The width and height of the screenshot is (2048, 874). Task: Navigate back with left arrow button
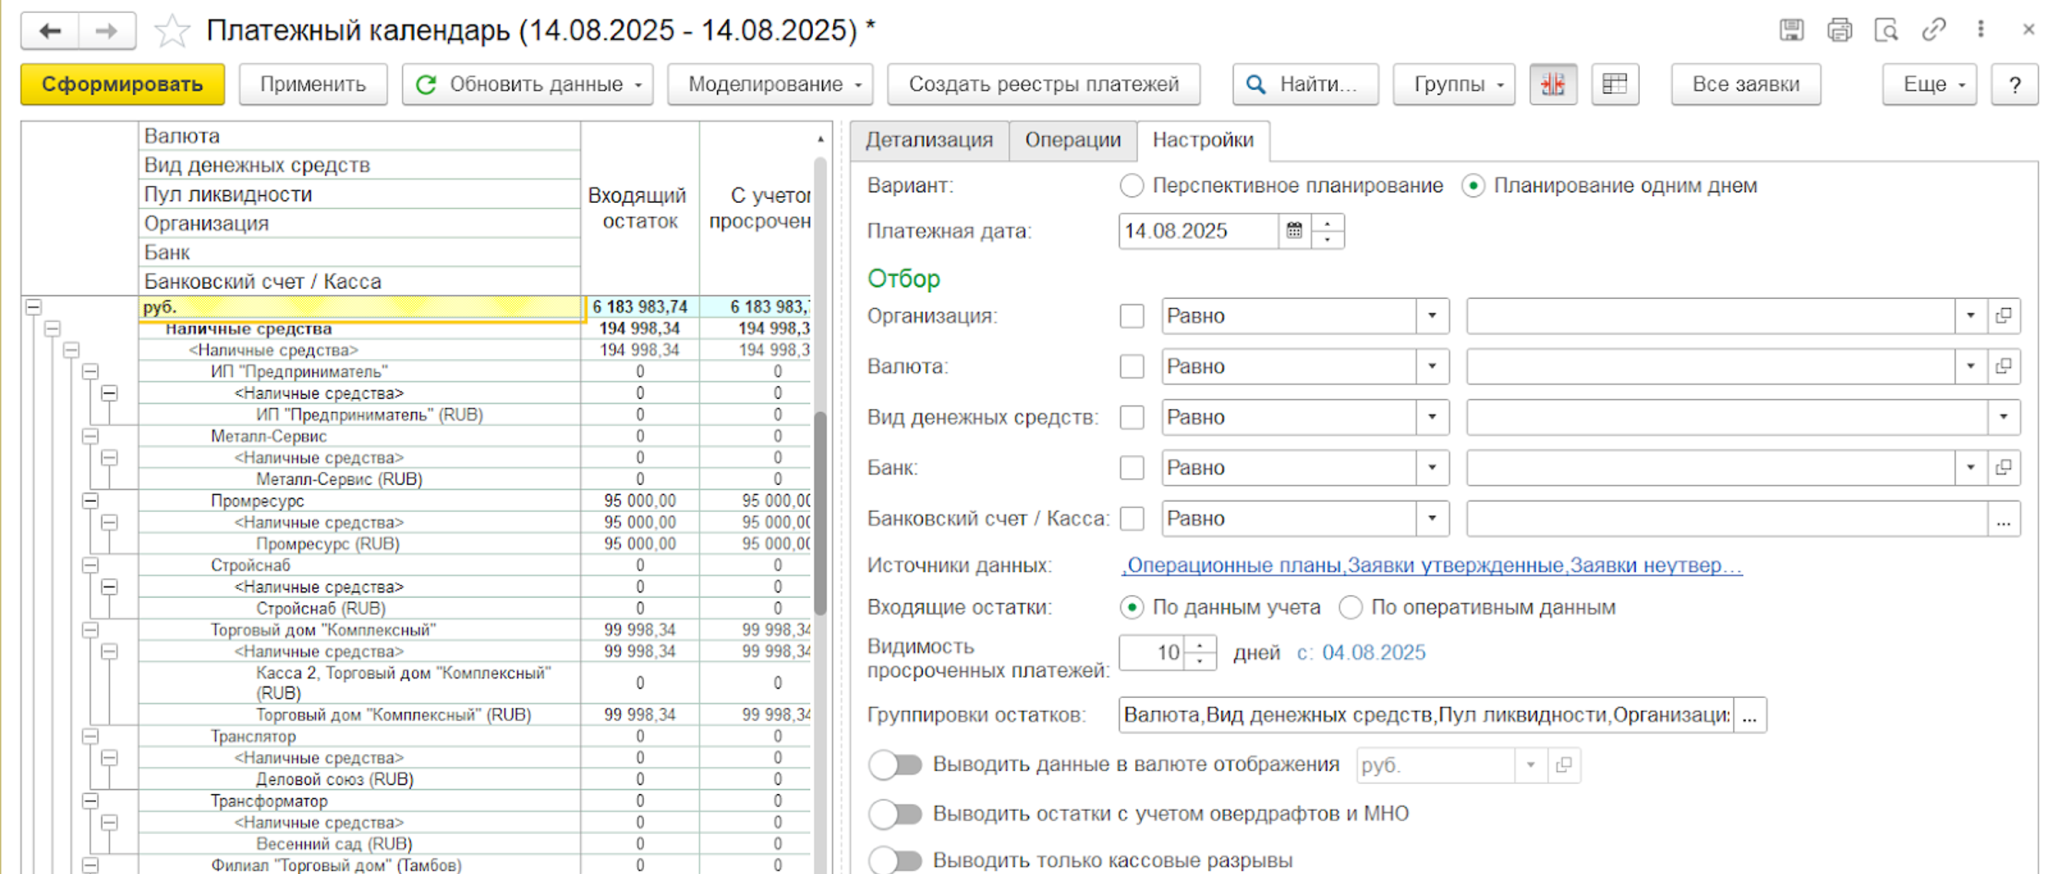50,31
